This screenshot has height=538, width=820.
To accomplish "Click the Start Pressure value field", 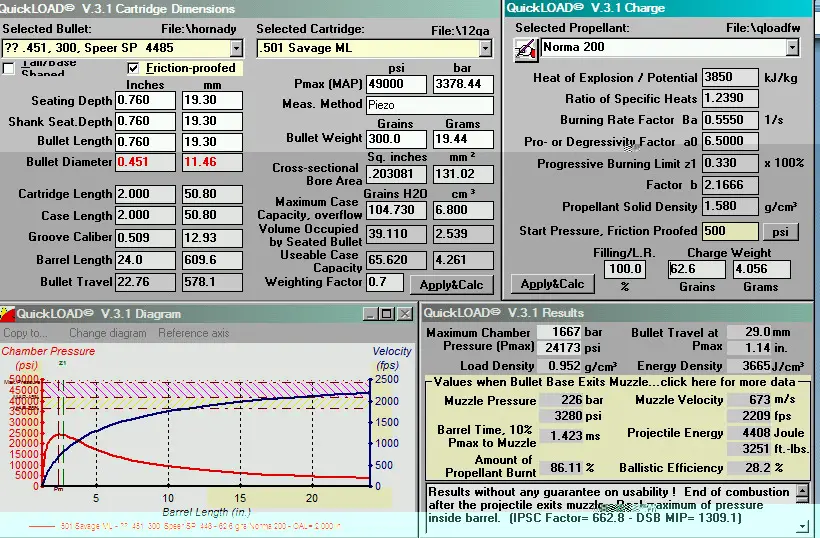I will click(x=730, y=231).
